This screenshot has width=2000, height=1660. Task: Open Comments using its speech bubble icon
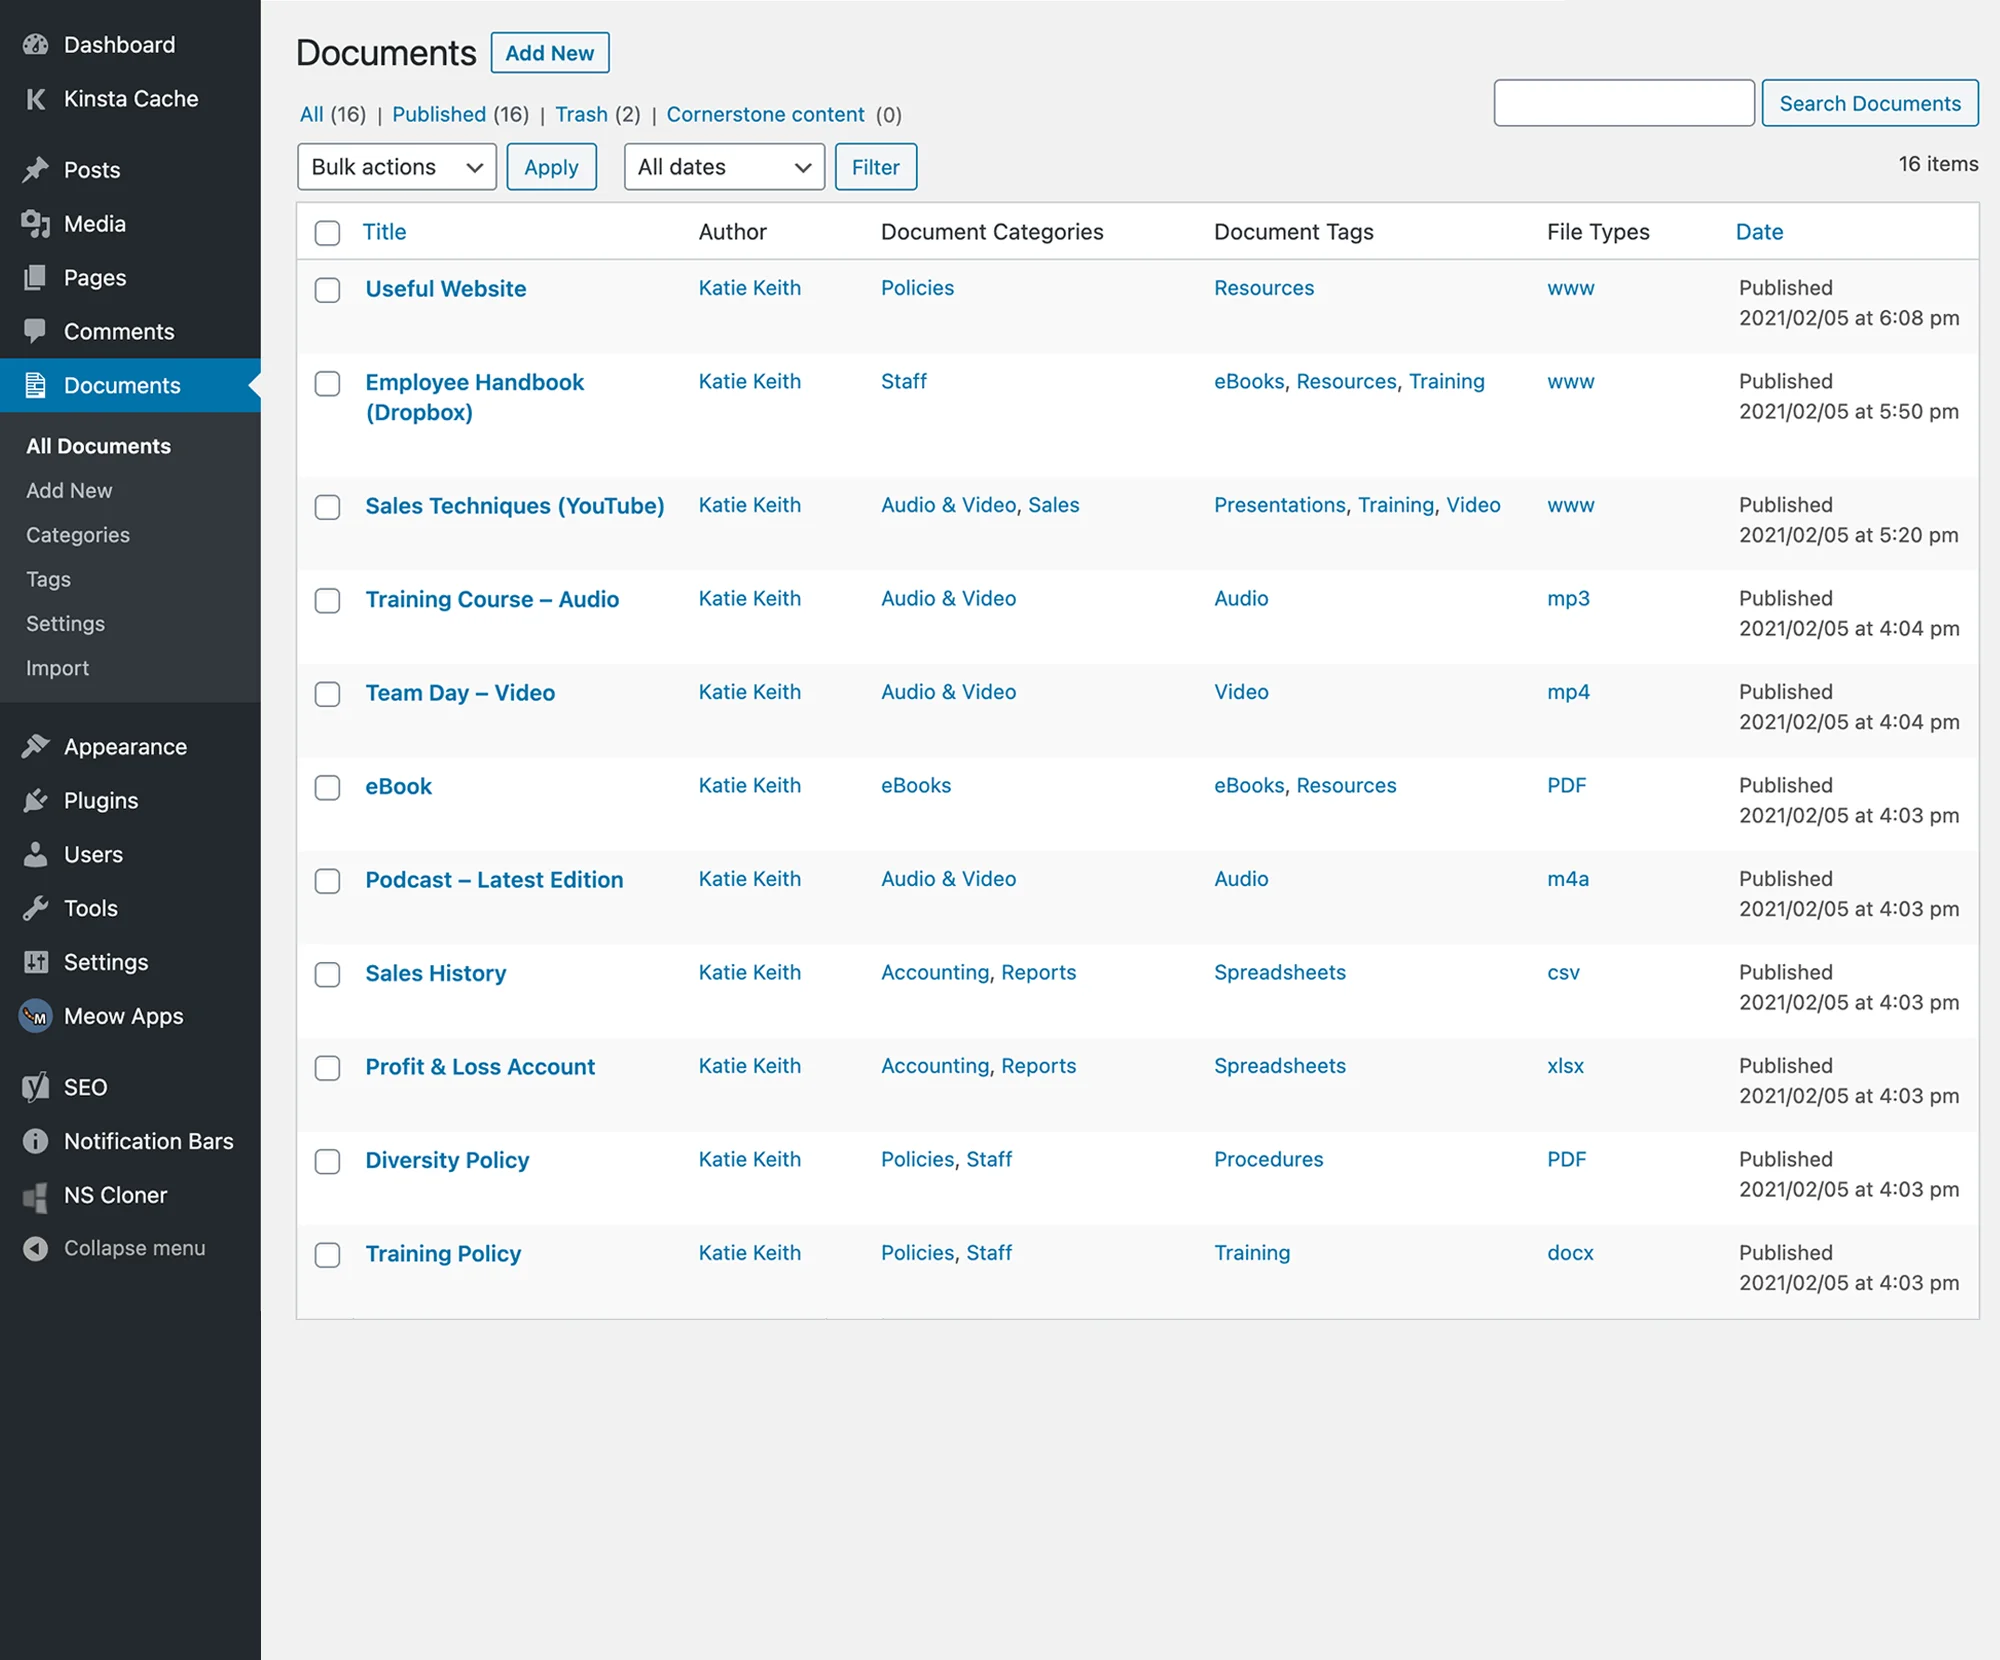(37, 331)
